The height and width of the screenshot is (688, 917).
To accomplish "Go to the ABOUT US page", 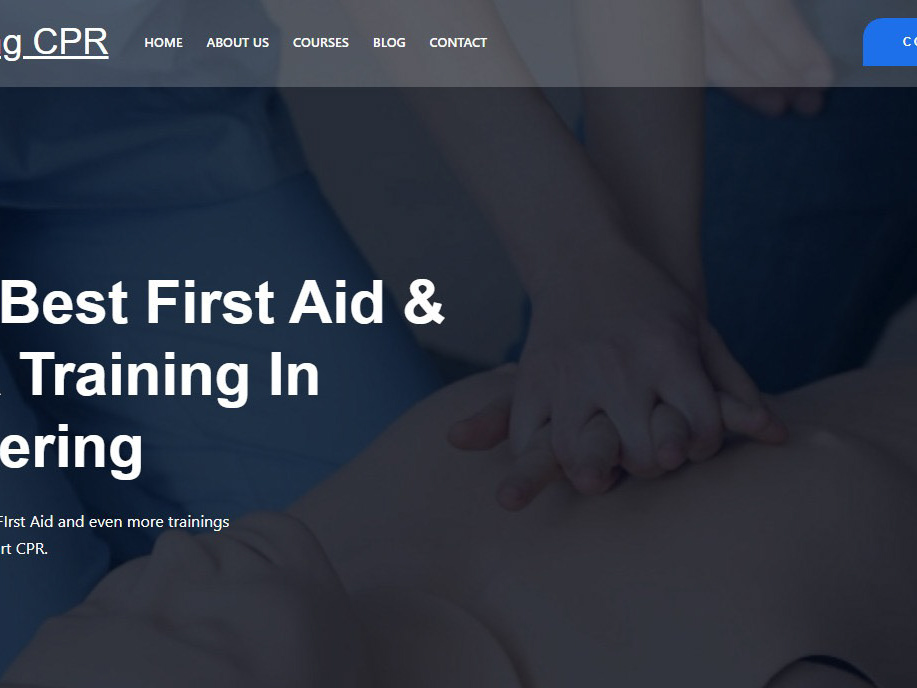I will tap(237, 43).
